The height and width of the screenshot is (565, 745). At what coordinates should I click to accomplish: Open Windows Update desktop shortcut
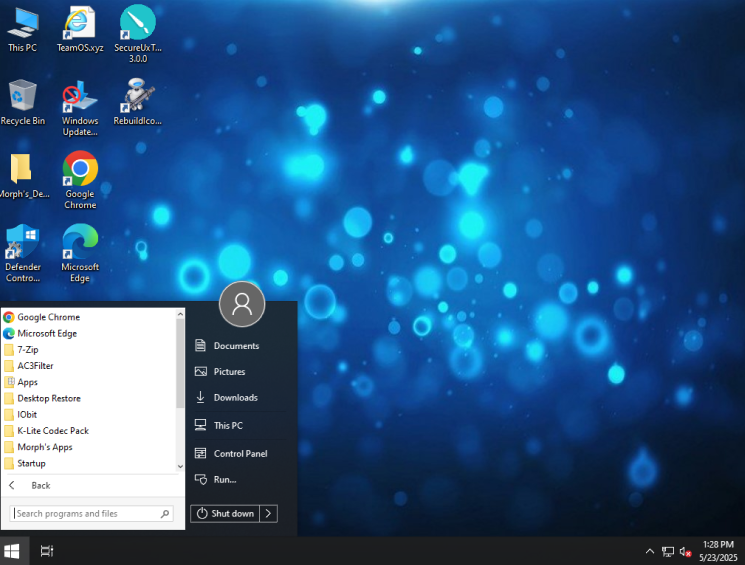click(80, 108)
